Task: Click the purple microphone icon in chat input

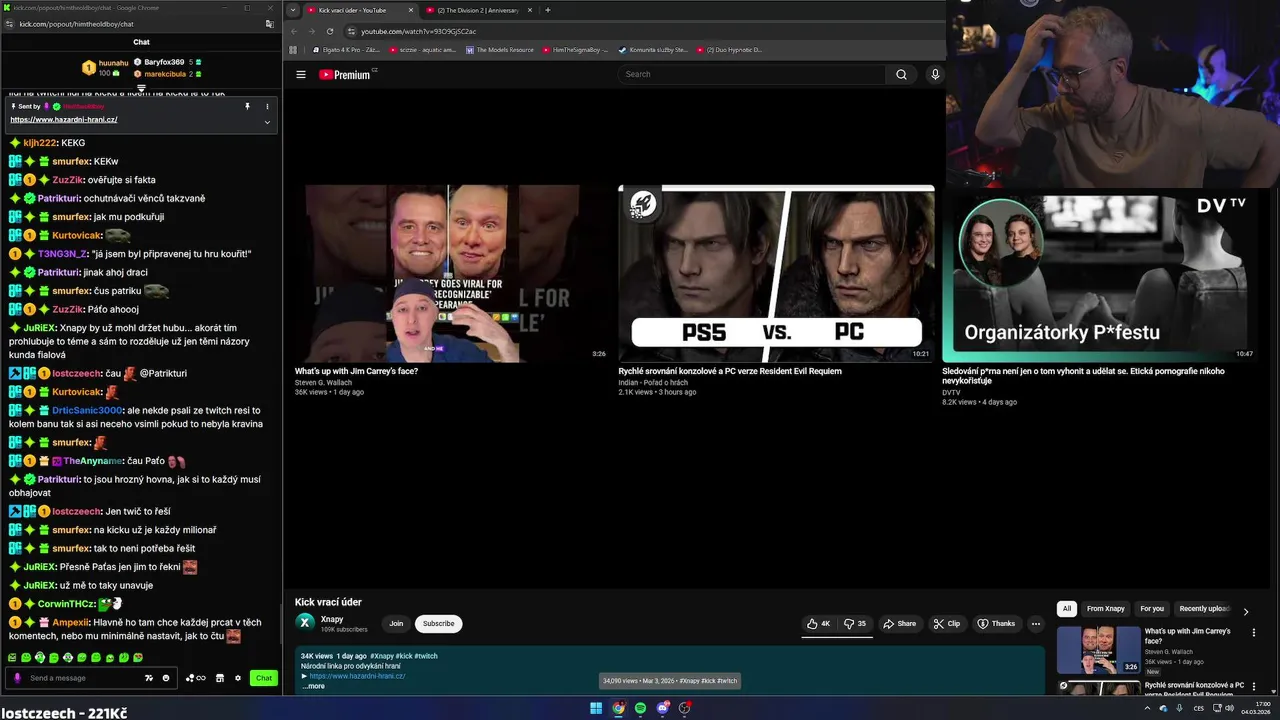Action: [x=17, y=678]
